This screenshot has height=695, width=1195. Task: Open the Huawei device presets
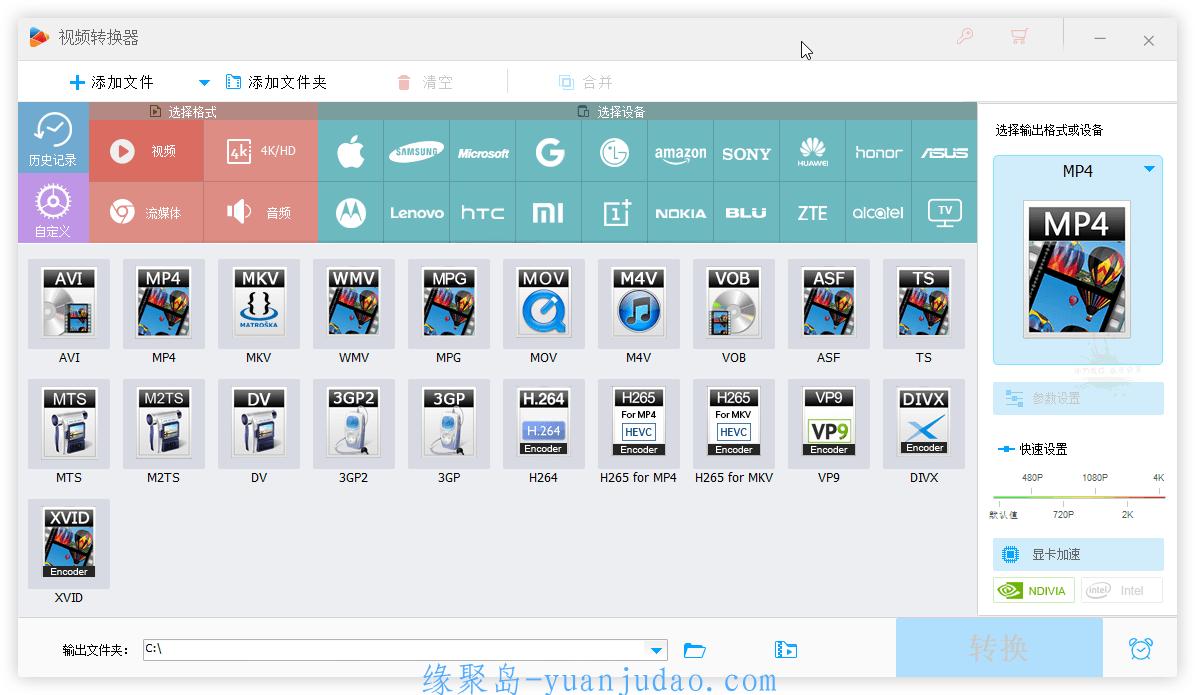[812, 151]
